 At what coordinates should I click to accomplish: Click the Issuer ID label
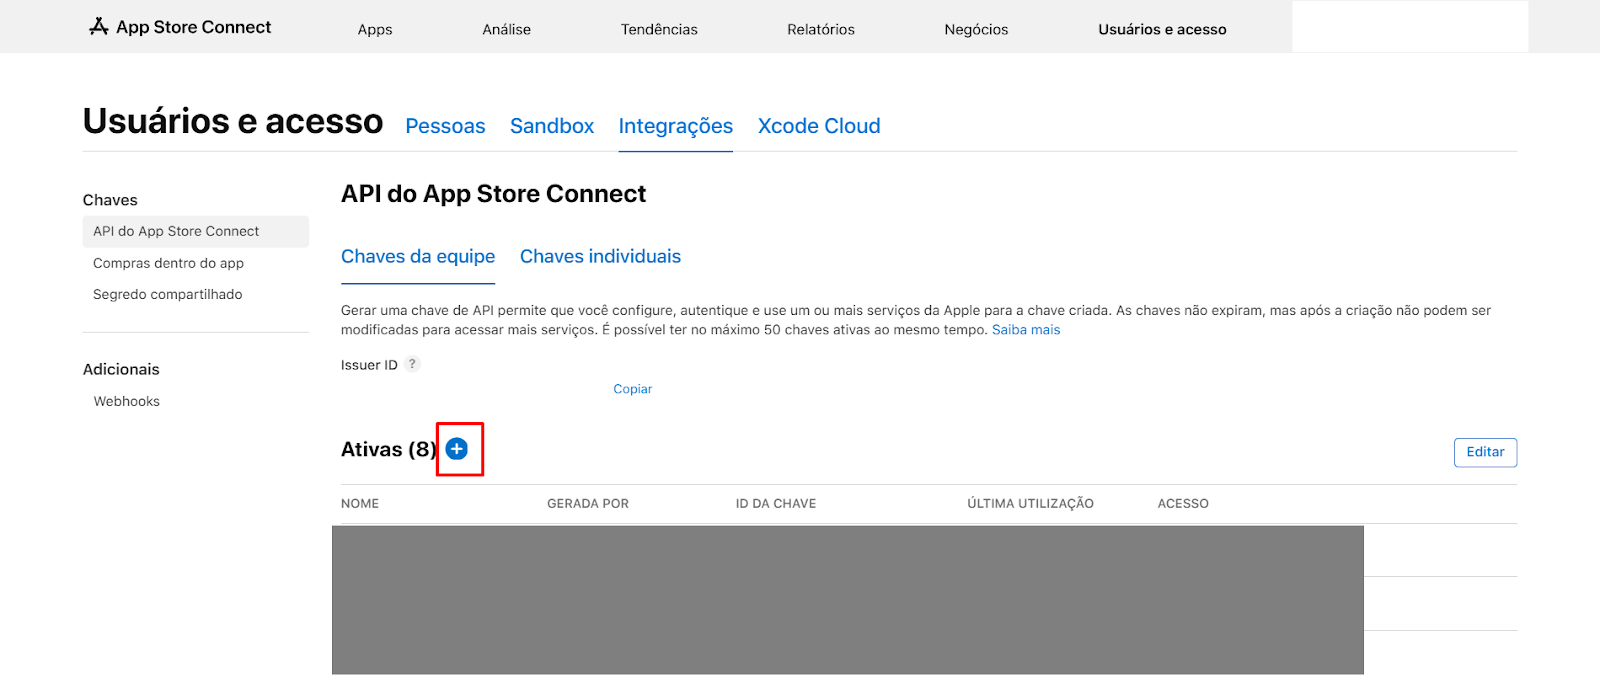coord(369,365)
